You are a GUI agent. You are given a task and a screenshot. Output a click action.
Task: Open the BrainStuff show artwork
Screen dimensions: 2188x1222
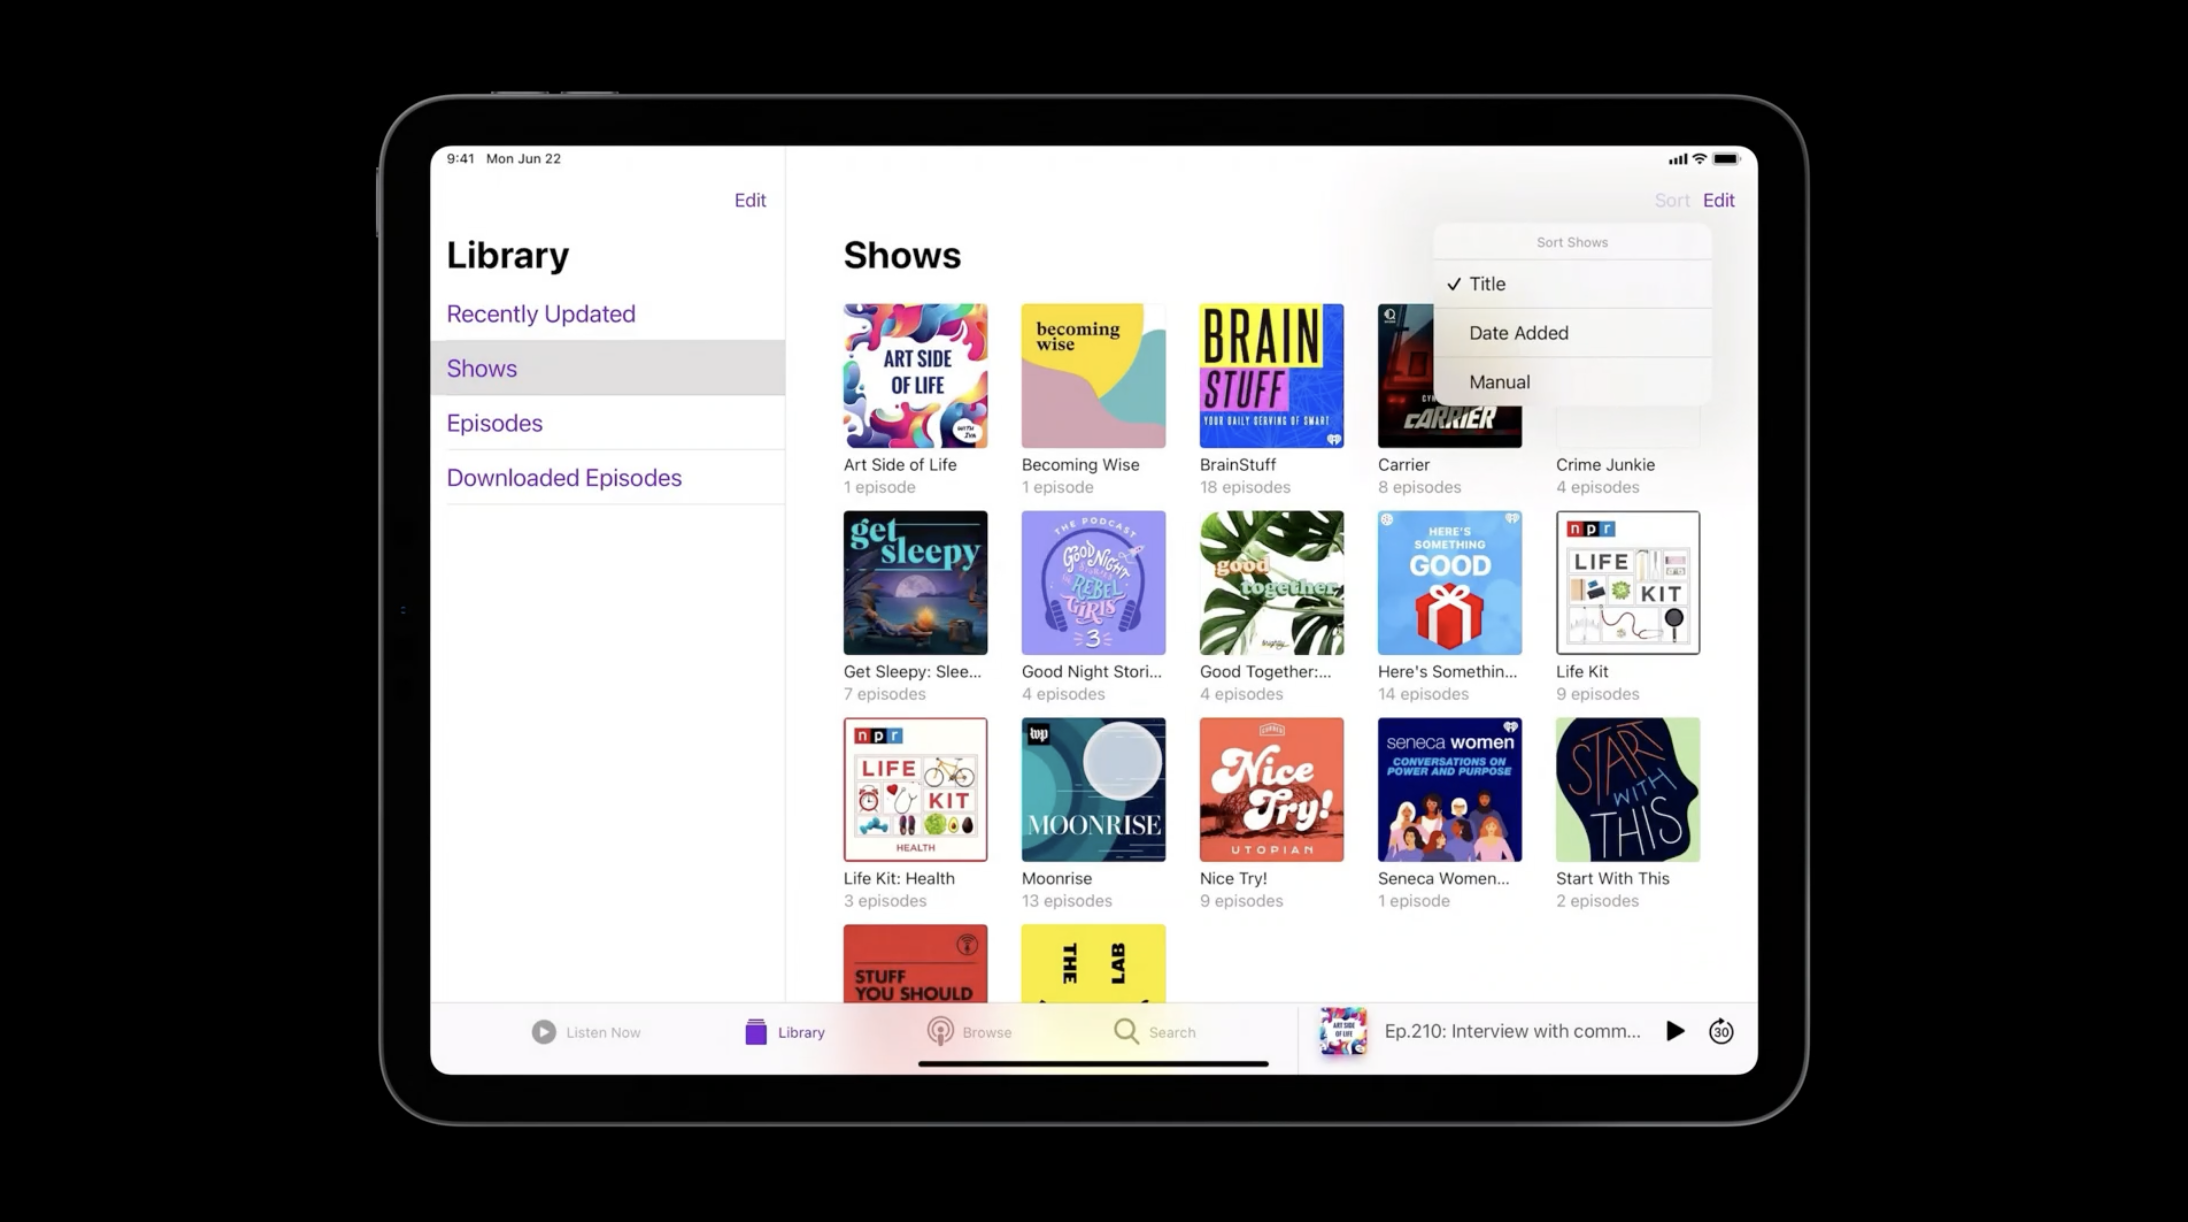coord(1271,376)
